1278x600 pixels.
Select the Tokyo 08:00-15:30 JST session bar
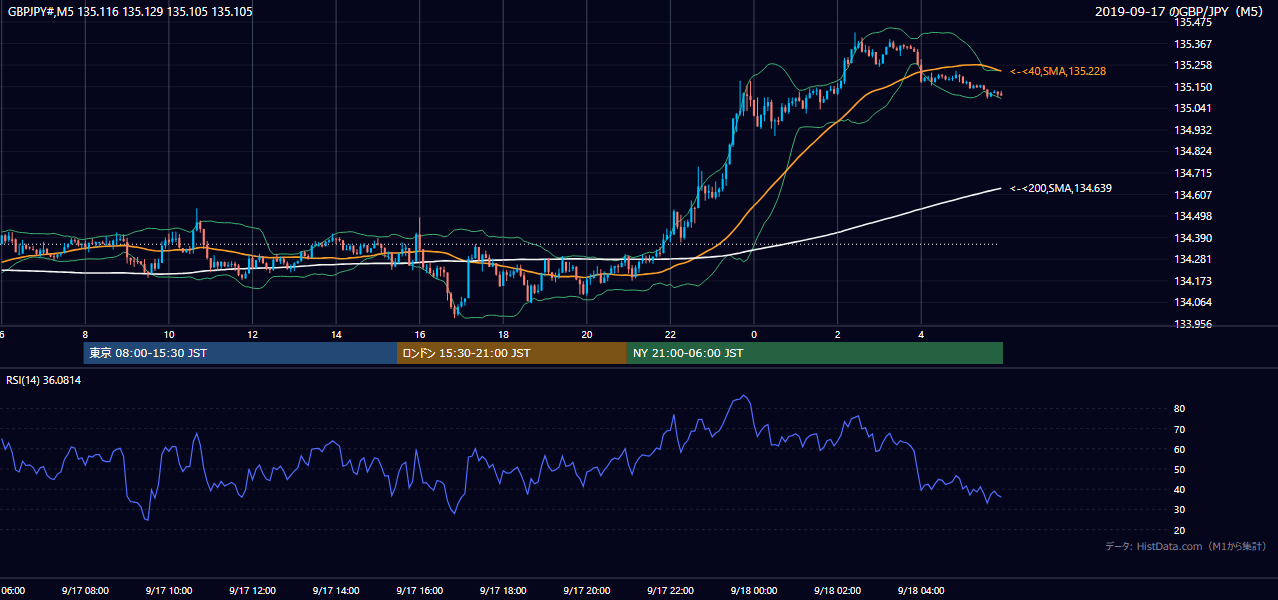pyautogui.click(x=241, y=353)
